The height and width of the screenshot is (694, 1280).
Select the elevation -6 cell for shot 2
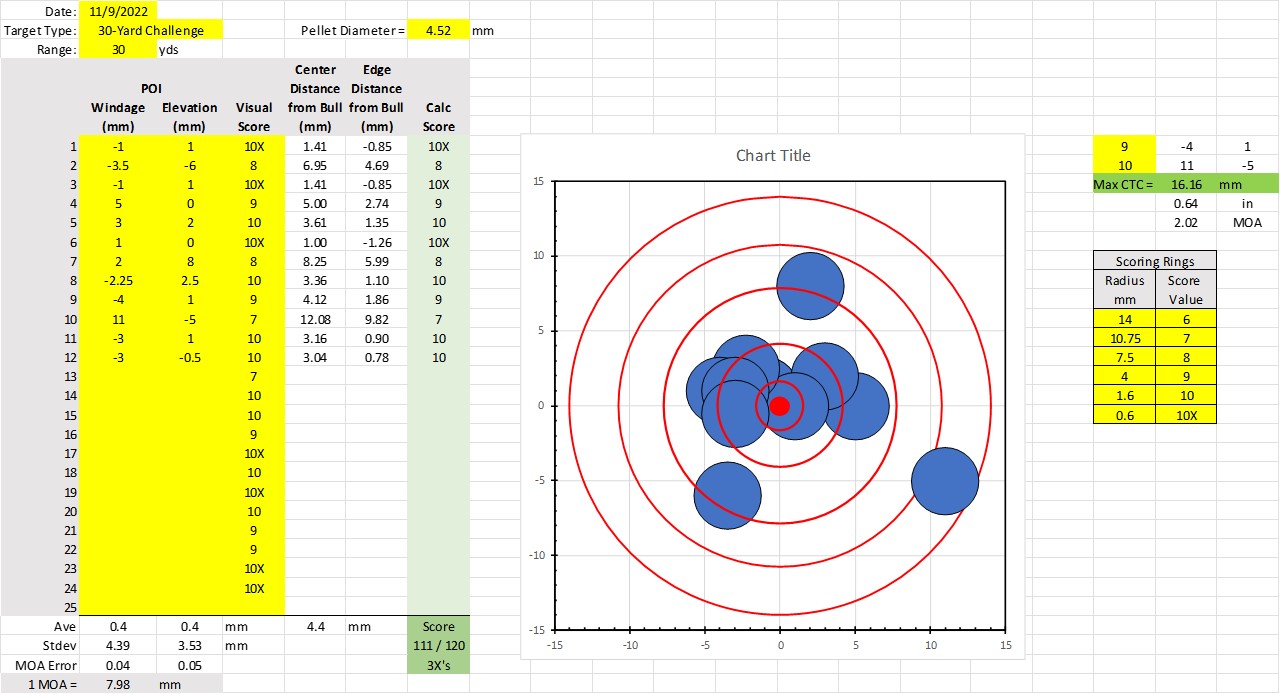190,165
